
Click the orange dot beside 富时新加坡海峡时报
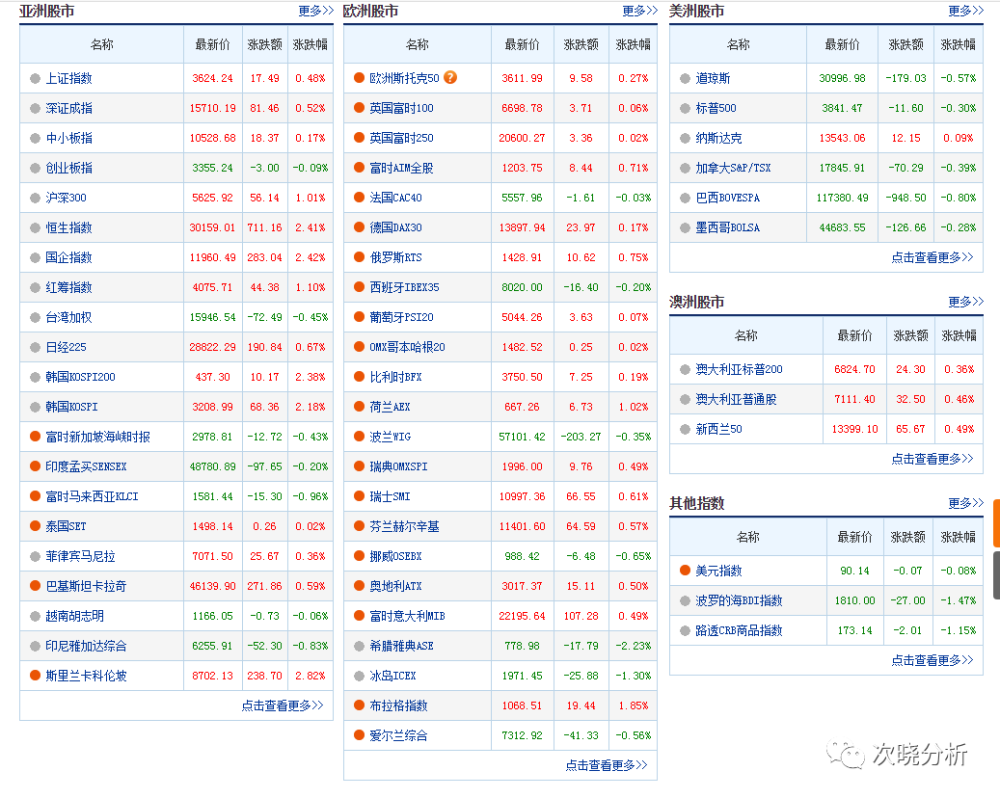tap(35, 436)
